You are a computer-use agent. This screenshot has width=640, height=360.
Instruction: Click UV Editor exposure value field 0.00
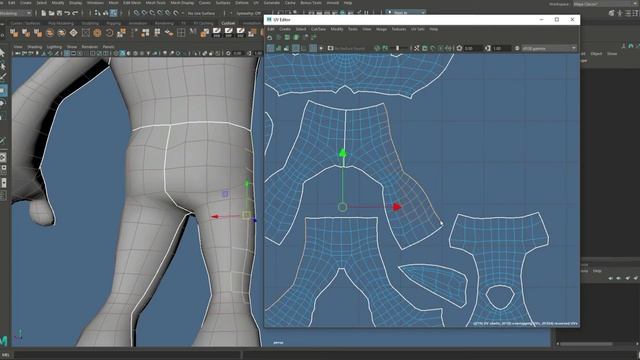(473, 48)
